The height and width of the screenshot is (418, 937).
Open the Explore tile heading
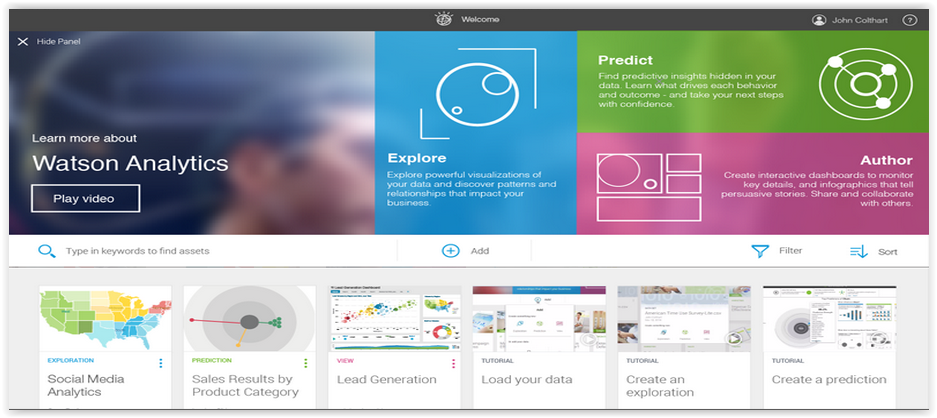[417, 158]
